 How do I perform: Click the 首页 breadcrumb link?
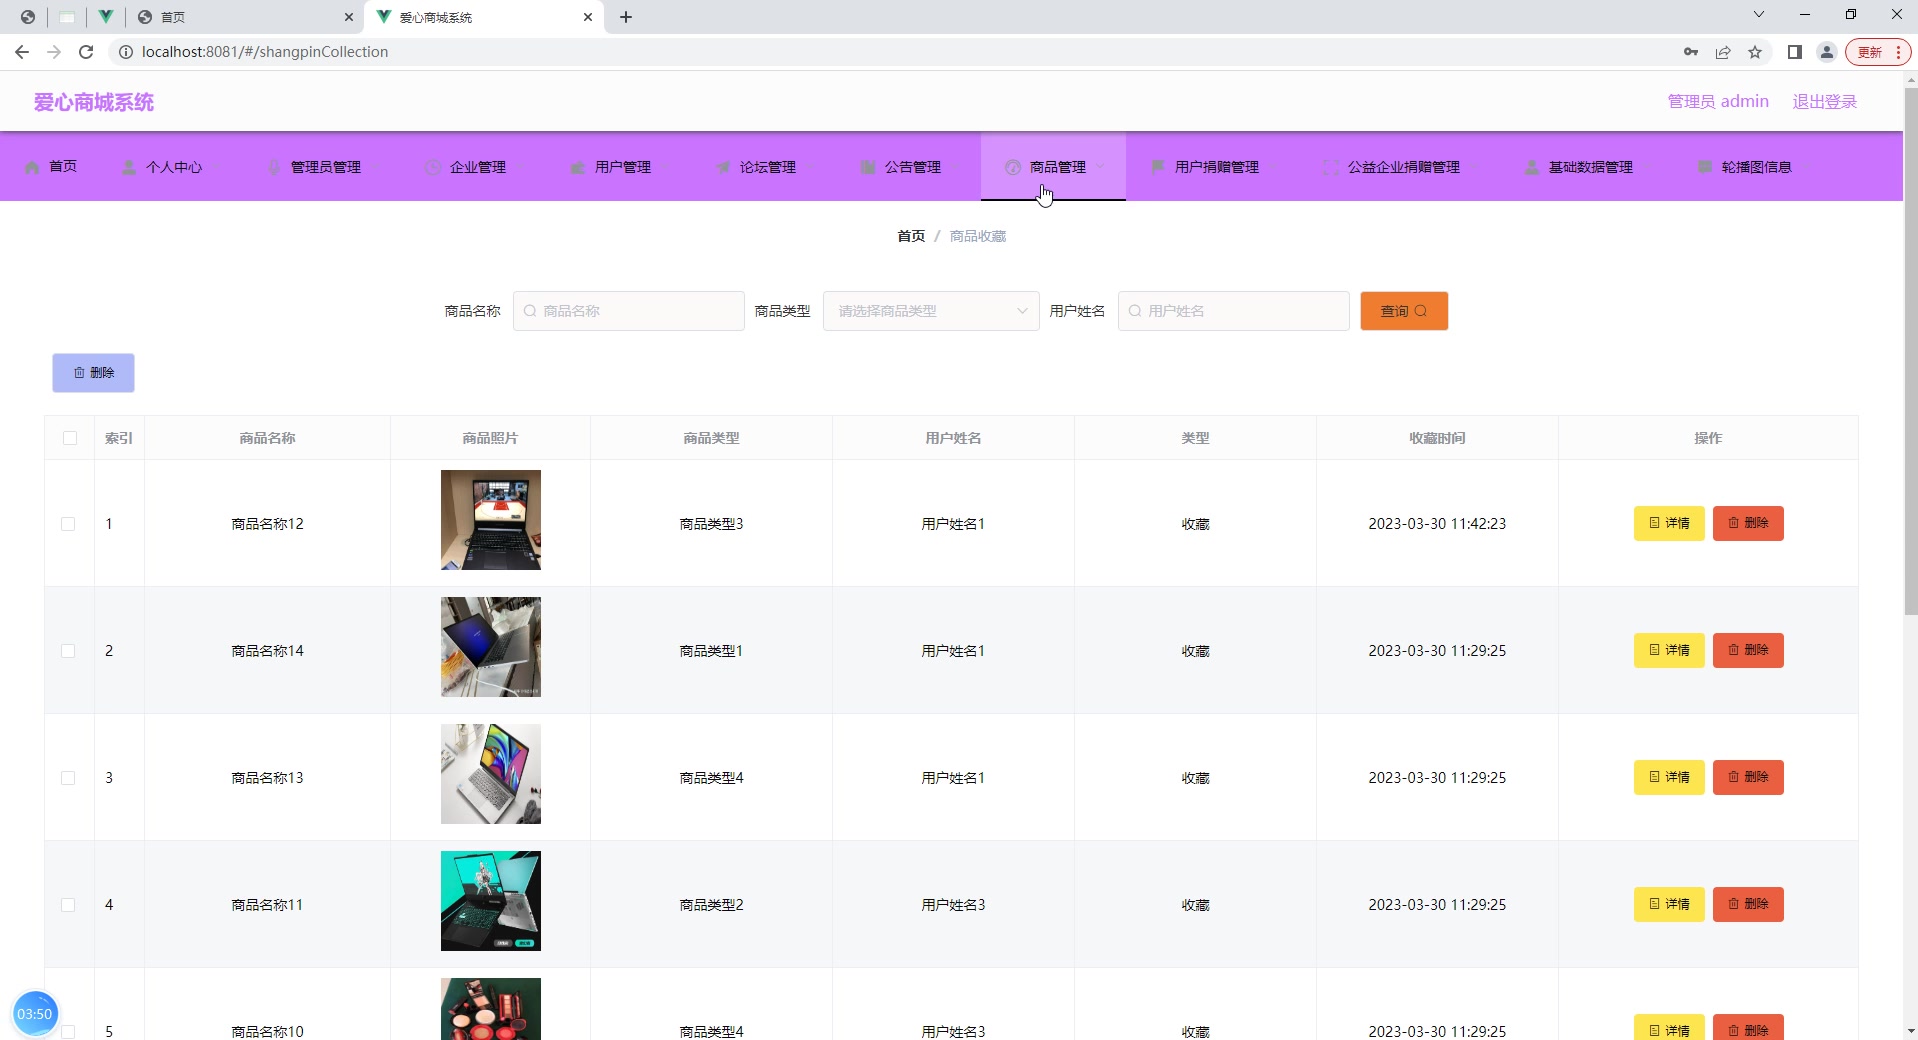coord(911,236)
